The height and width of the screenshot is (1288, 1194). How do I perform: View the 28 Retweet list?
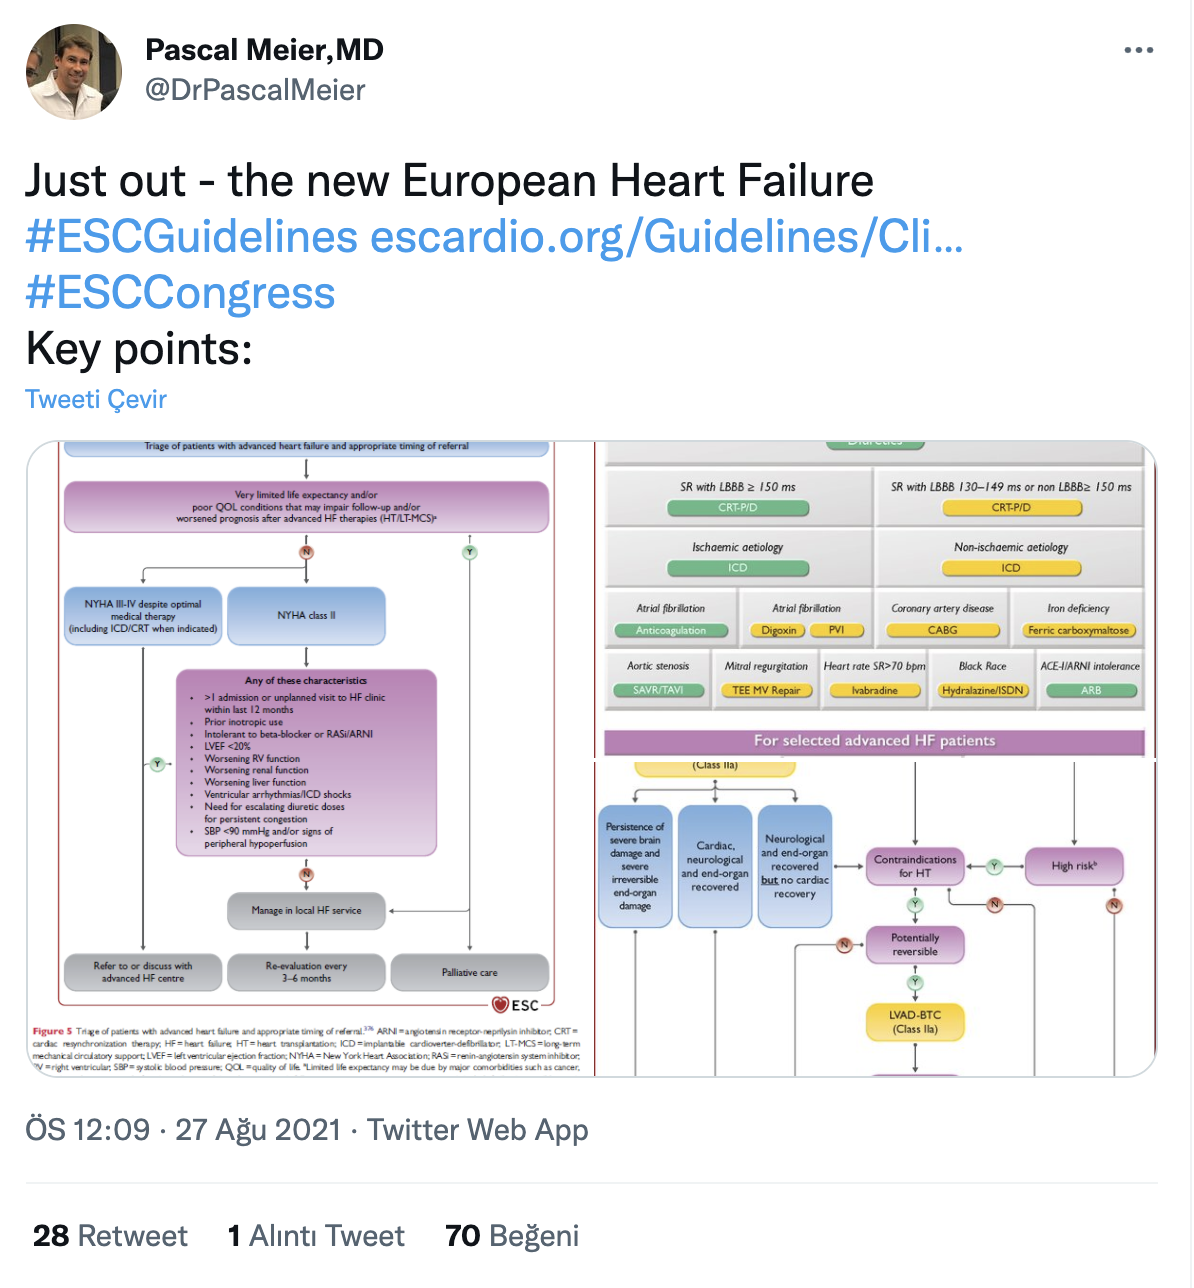click(x=110, y=1236)
